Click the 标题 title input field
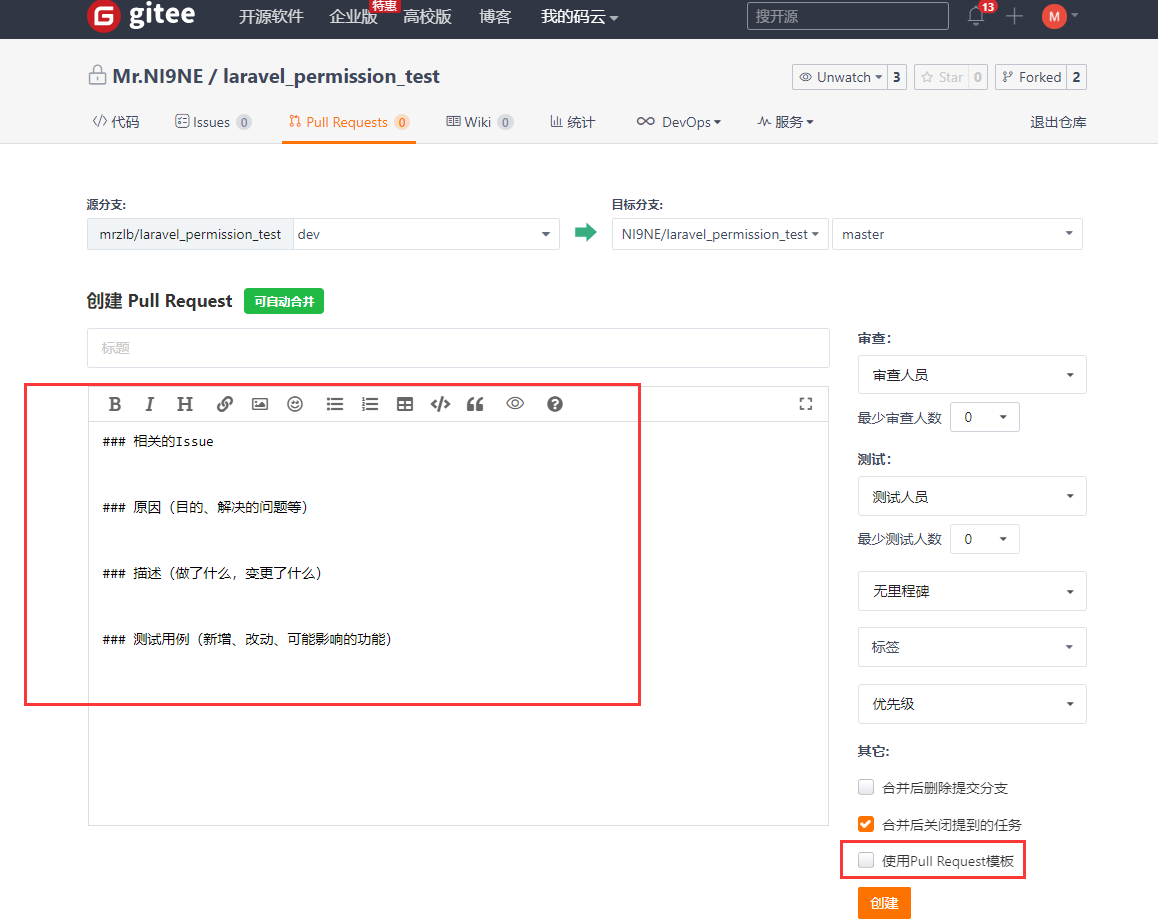1158x922 pixels. pos(458,348)
